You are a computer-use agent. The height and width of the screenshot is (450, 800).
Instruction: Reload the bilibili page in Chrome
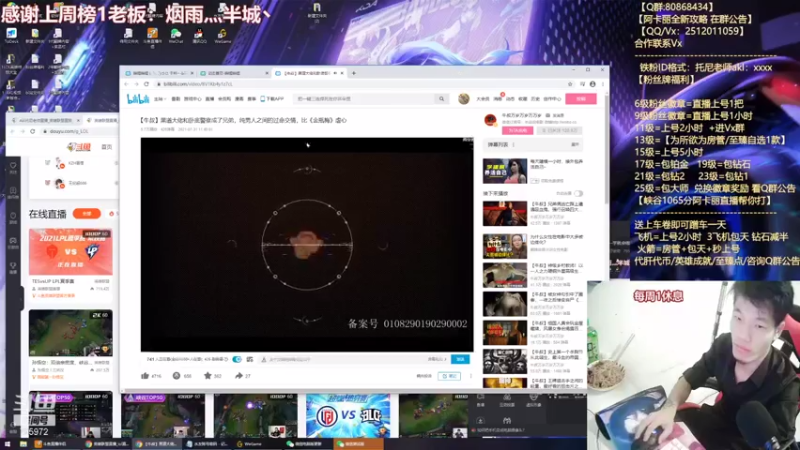coord(146,84)
